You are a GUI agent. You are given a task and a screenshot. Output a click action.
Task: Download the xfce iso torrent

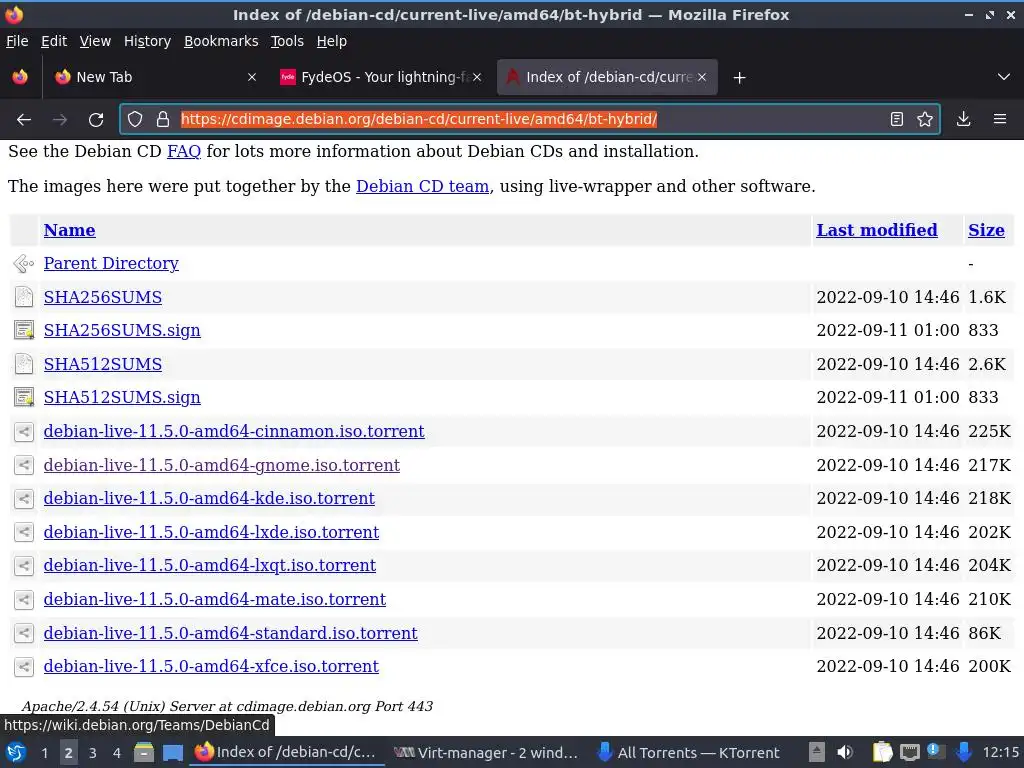(x=211, y=667)
